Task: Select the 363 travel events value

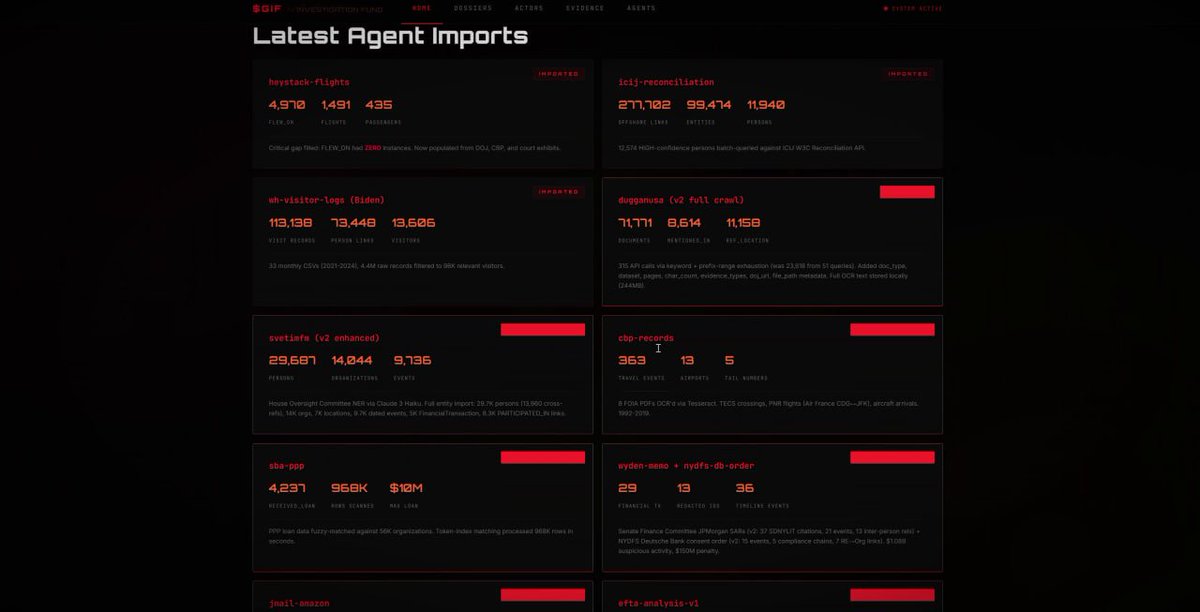Action: point(632,360)
